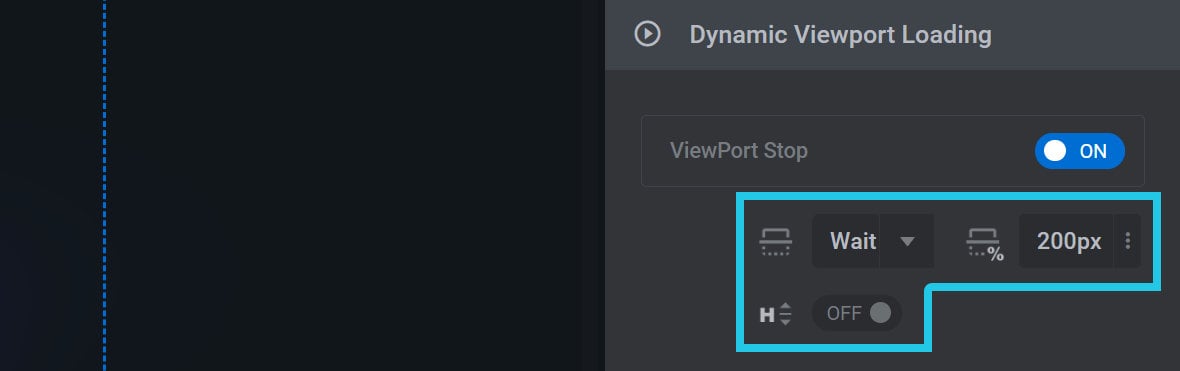
Task: Click the arrow beside the Wait selection
Action: click(x=907, y=242)
